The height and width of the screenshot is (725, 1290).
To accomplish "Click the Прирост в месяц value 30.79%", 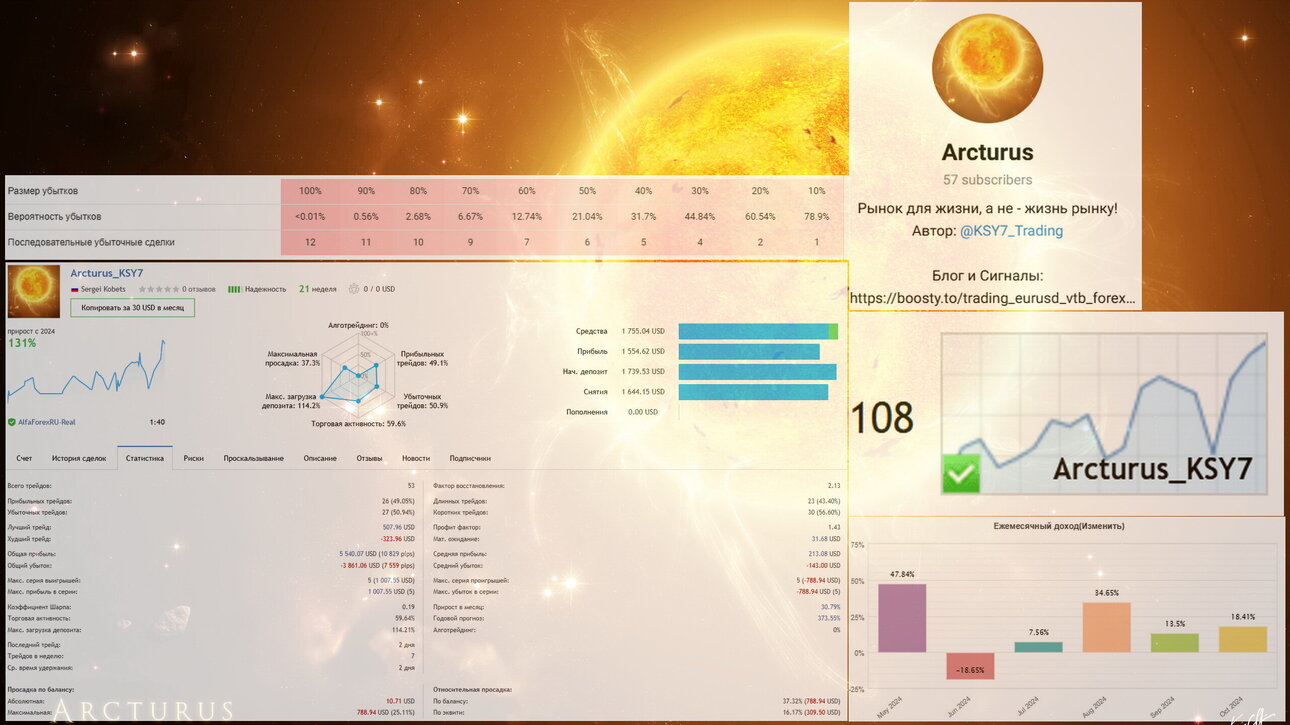I will [x=830, y=607].
